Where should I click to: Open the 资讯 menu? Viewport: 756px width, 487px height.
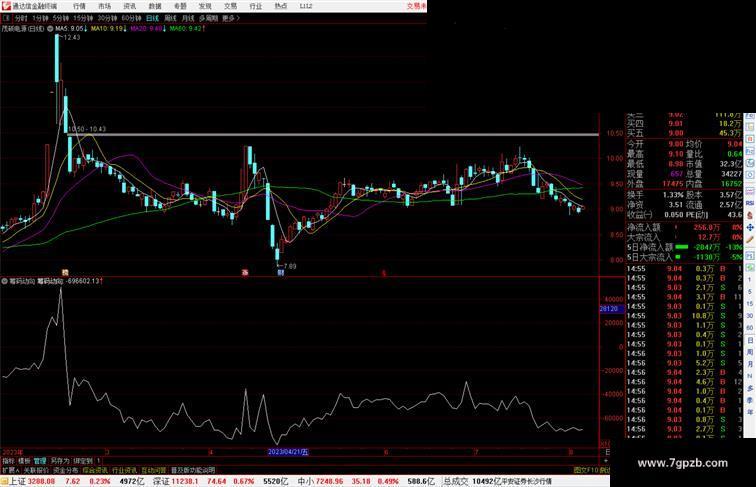(129, 6)
